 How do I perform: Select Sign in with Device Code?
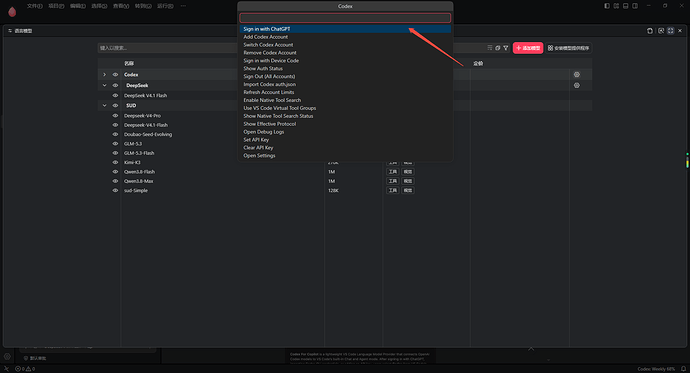(345, 61)
